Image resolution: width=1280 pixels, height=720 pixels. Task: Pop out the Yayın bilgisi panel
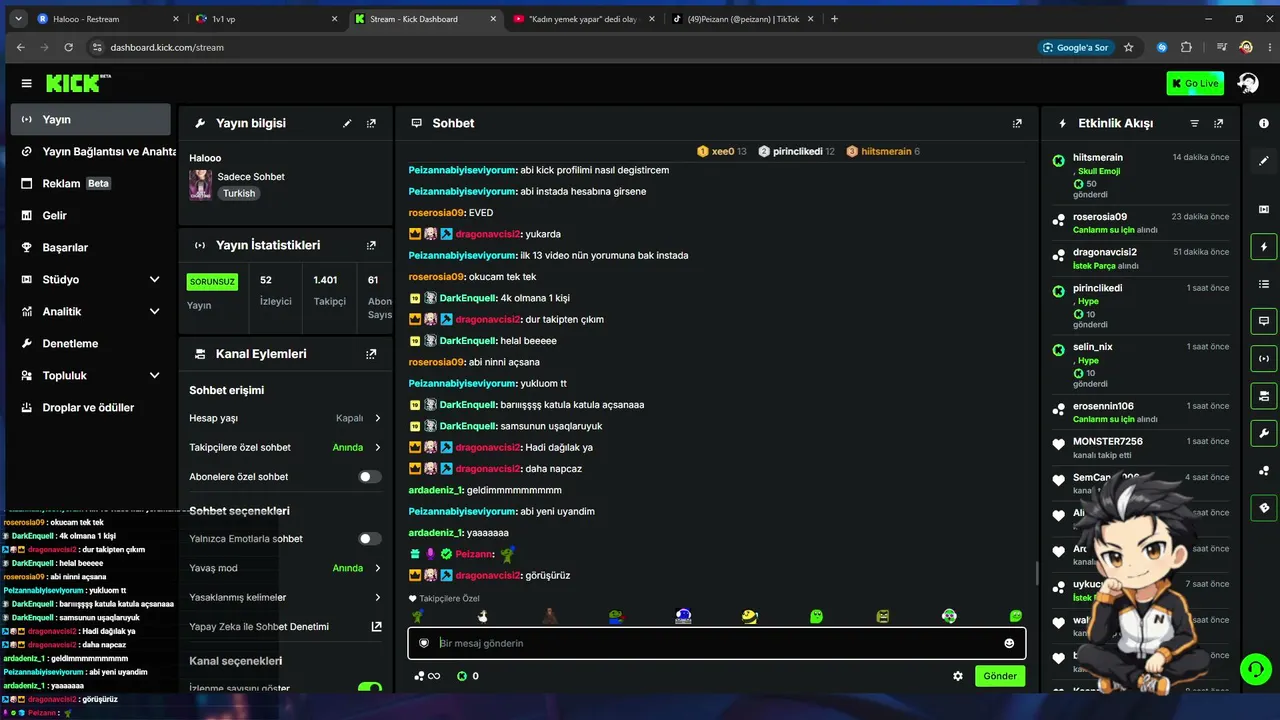coord(371,123)
